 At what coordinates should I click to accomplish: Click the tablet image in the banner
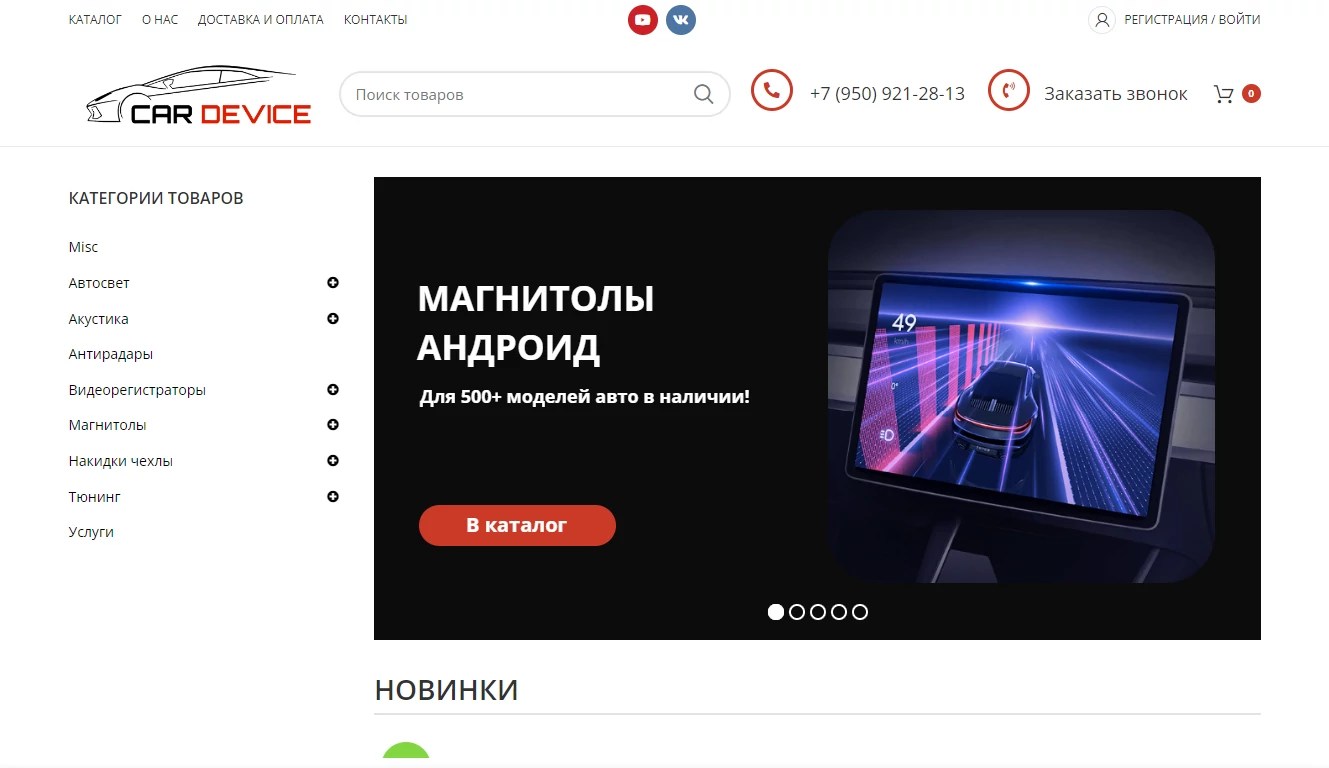click(1021, 396)
